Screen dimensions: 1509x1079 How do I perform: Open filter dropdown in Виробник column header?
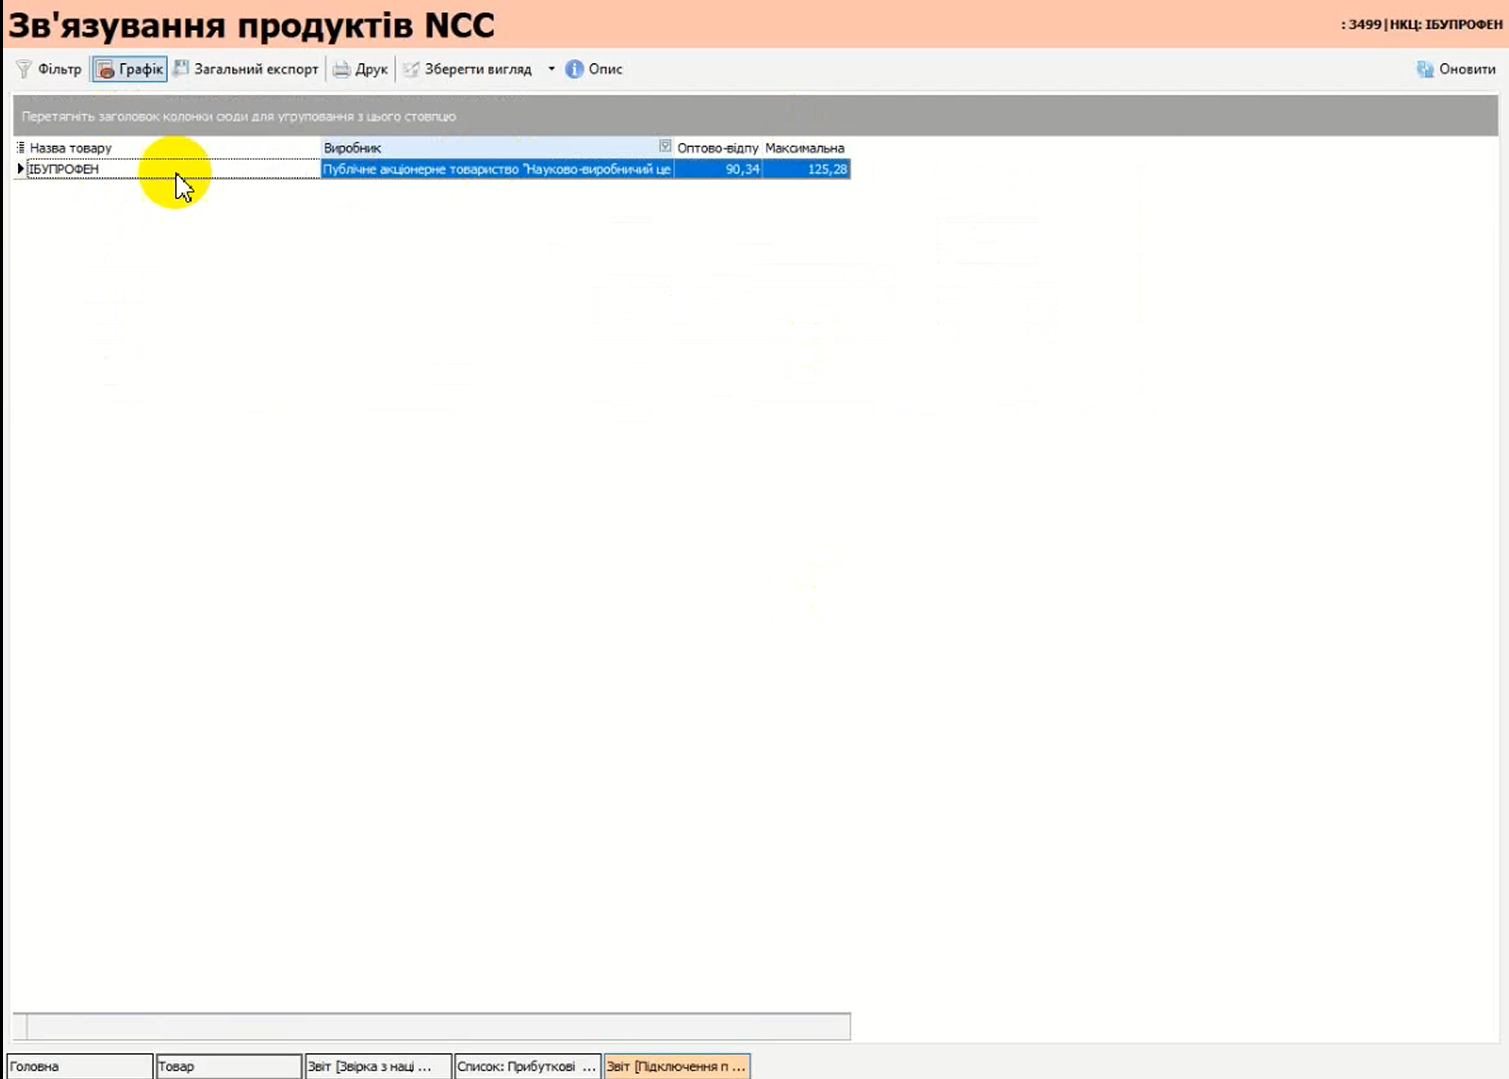point(665,147)
